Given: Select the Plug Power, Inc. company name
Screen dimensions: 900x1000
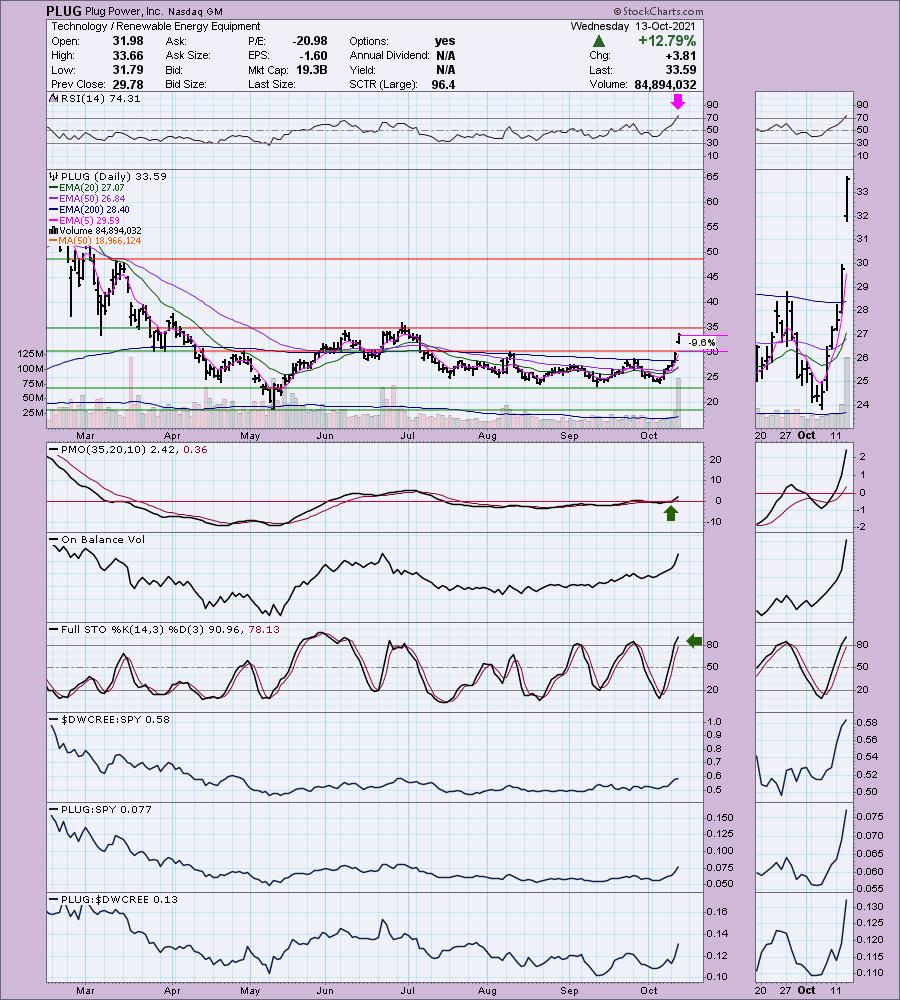Looking at the screenshot, I should [x=125, y=11].
